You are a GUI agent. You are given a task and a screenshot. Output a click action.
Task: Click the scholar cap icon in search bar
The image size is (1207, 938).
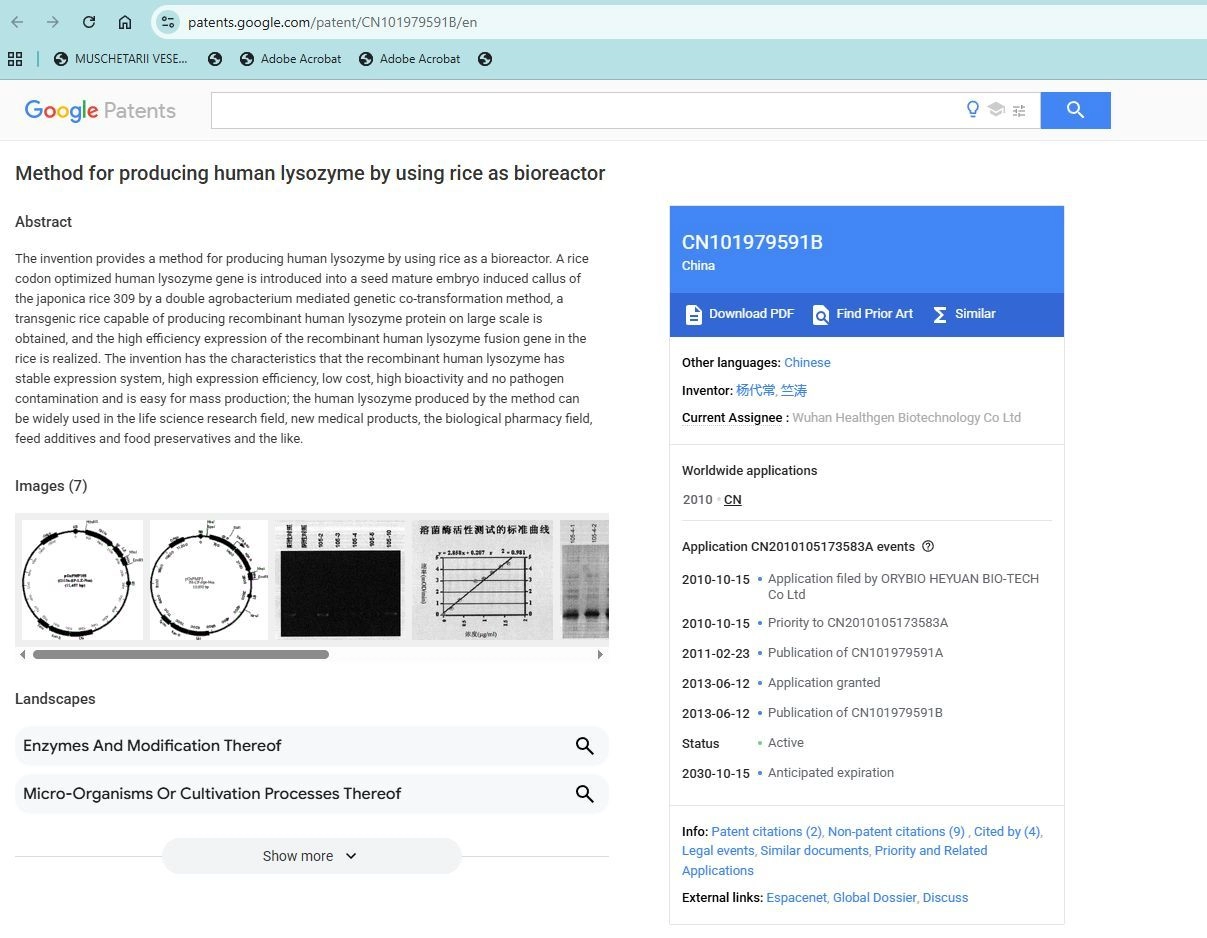tap(996, 110)
